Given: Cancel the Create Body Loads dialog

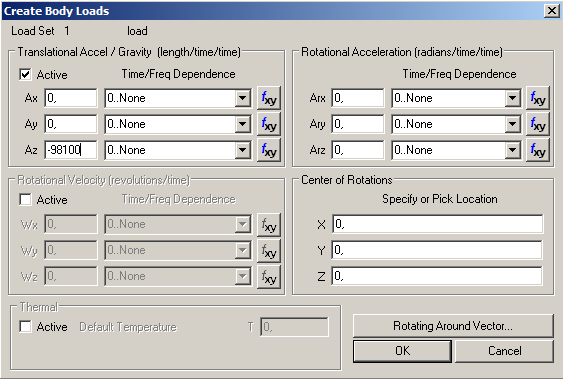Looking at the screenshot, I should (504, 351).
